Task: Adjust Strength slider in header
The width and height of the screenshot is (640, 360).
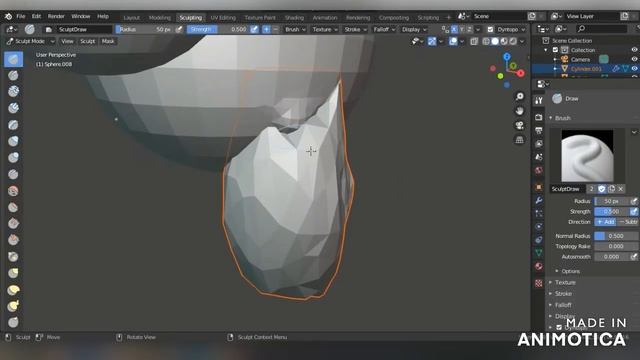Action: [218, 29]
